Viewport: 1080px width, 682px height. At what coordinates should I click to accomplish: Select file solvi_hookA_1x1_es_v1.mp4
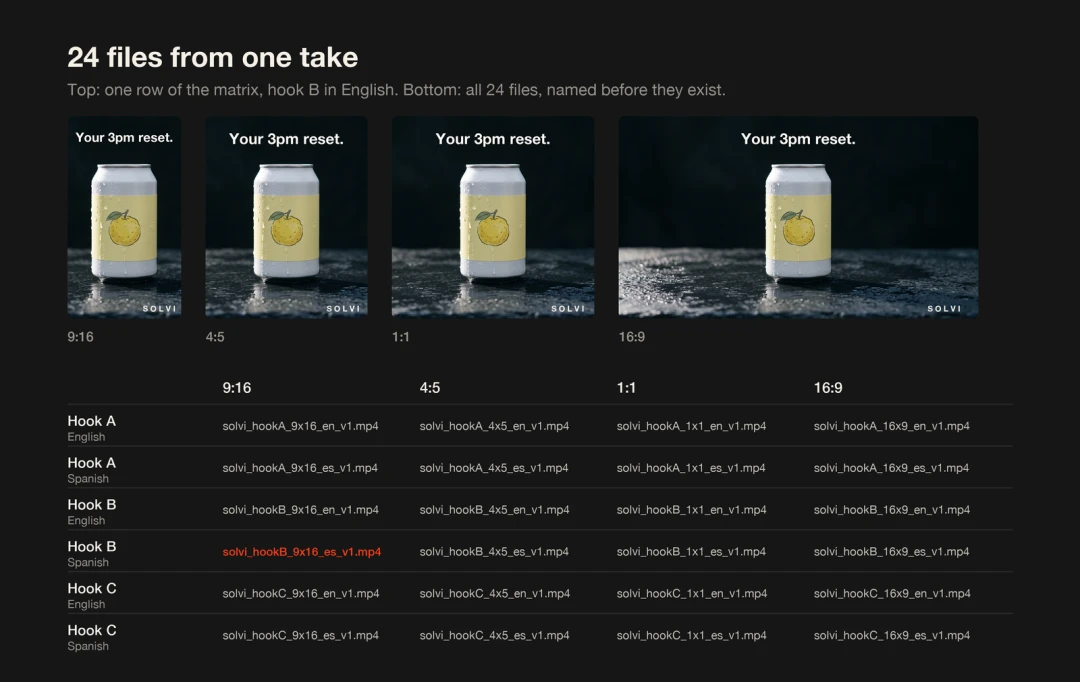(x=691, y=468)
